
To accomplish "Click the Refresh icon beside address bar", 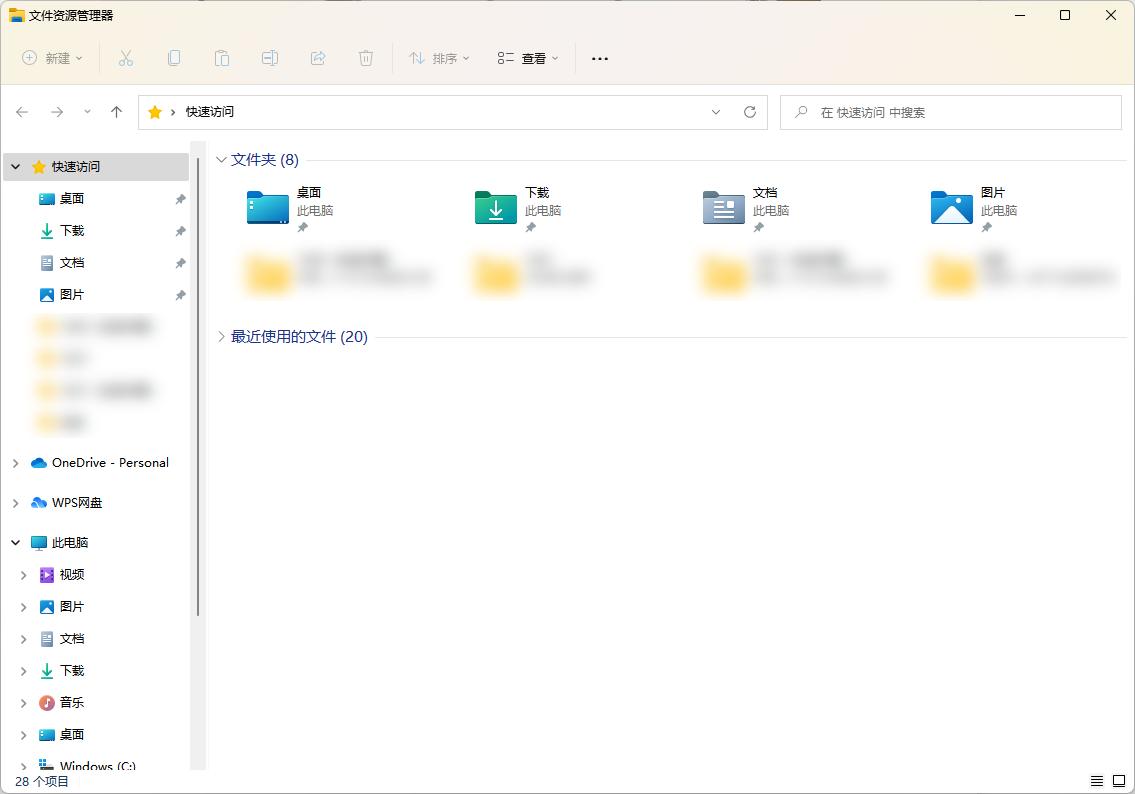I will coord(750,112).
